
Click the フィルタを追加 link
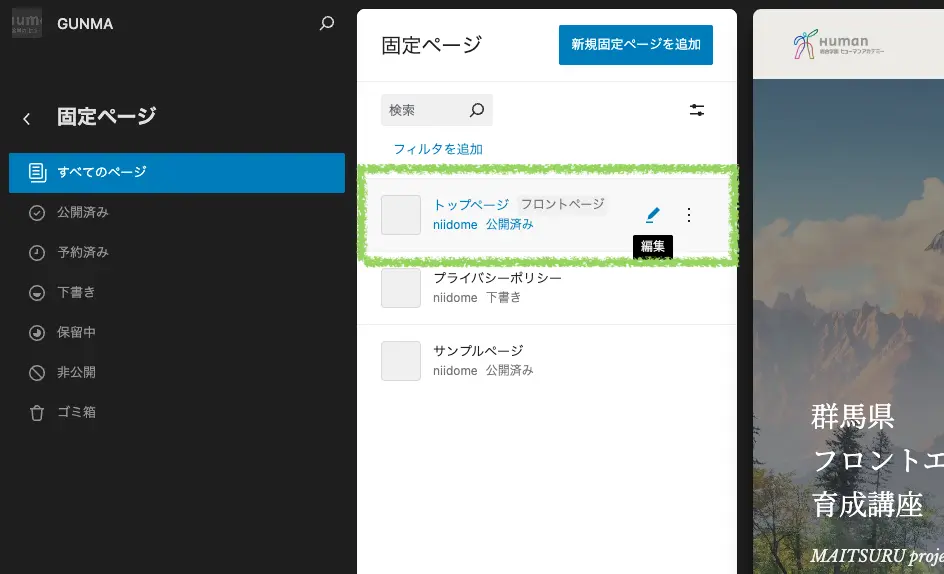pos(438,149)
